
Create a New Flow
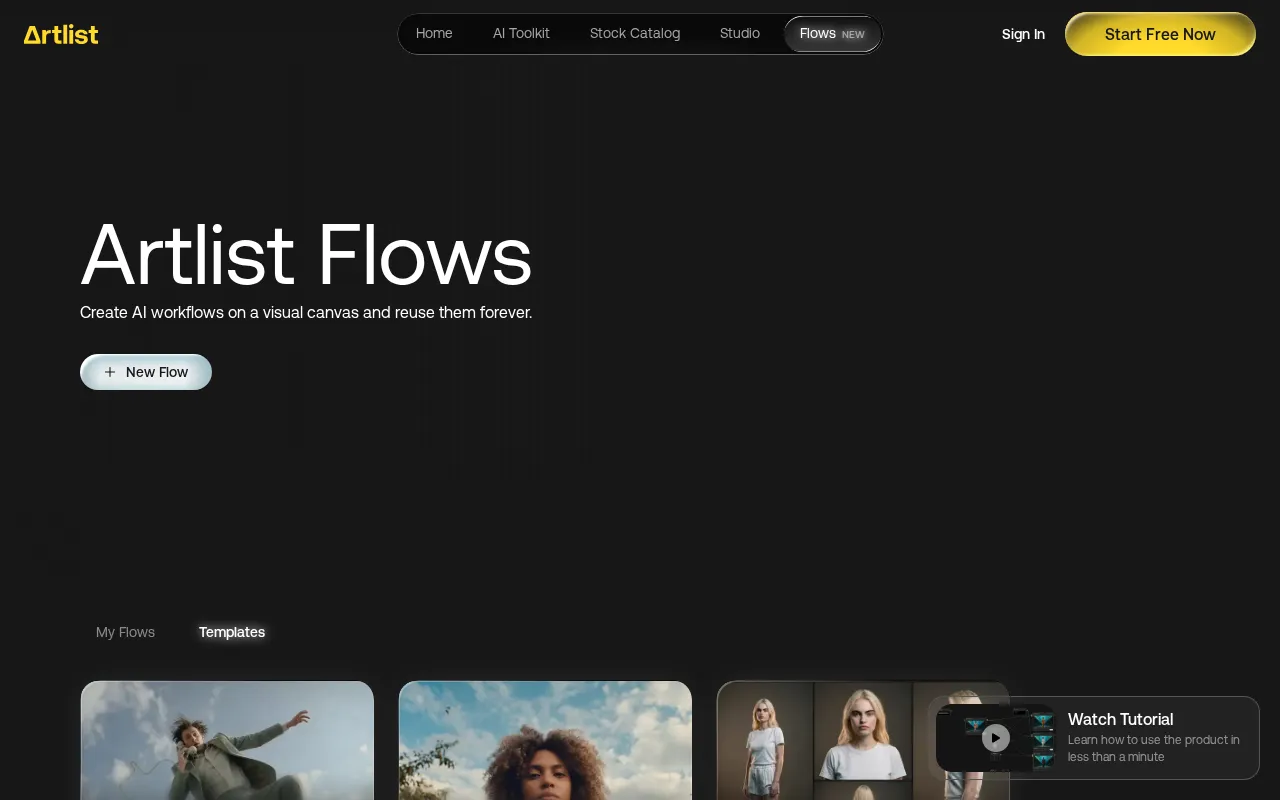[x=146, y=372]
